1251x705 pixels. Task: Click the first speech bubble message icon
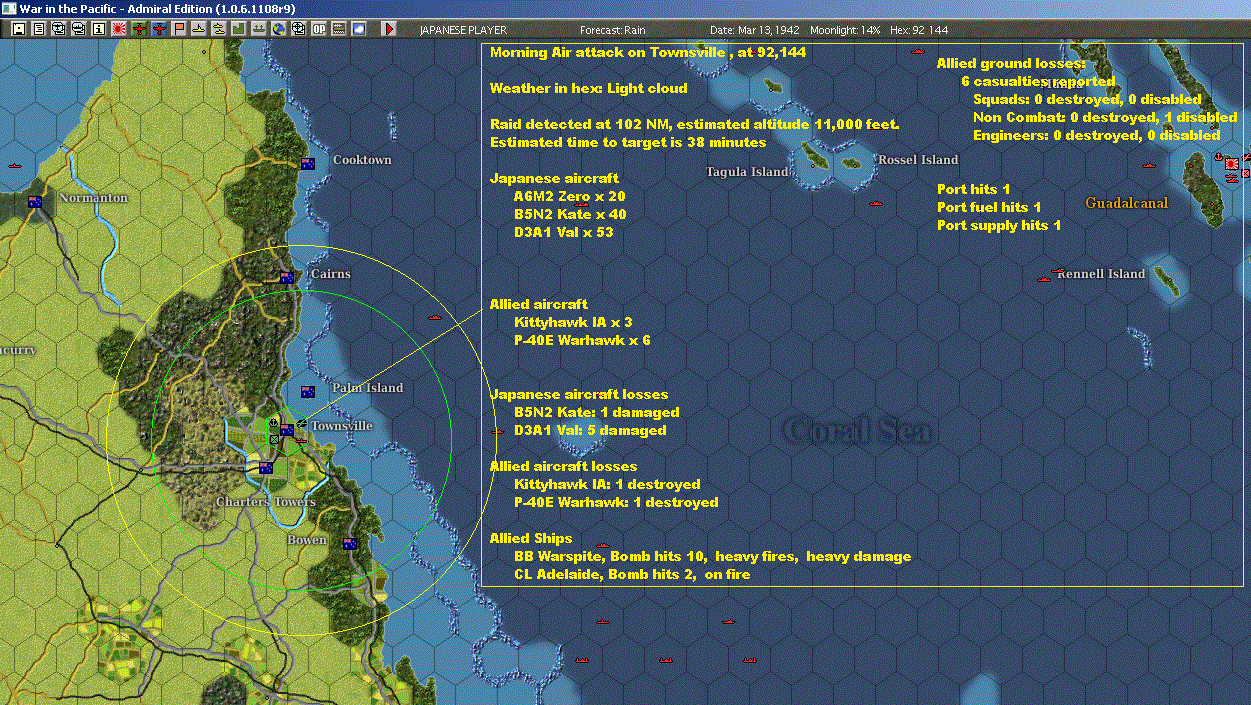[x=59, y=29]
